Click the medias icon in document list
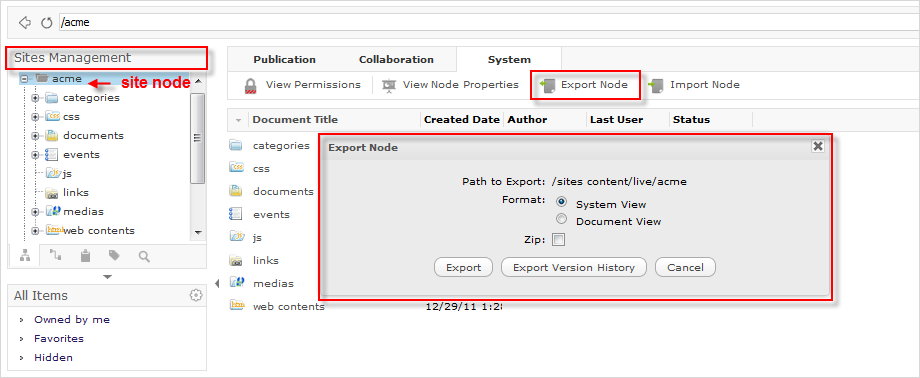Image resolution: width=920 pixels, height=378 pixels. pos(236,282)
